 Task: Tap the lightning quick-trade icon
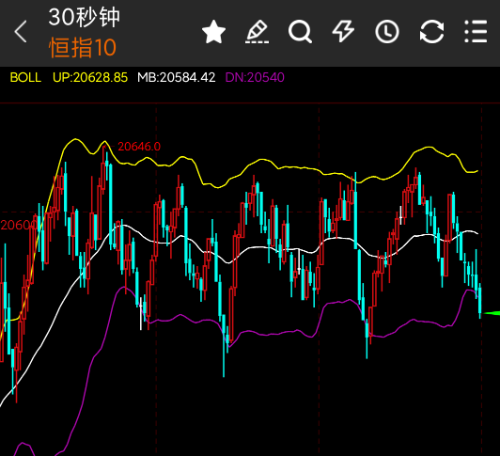click(x=343, y=31)
